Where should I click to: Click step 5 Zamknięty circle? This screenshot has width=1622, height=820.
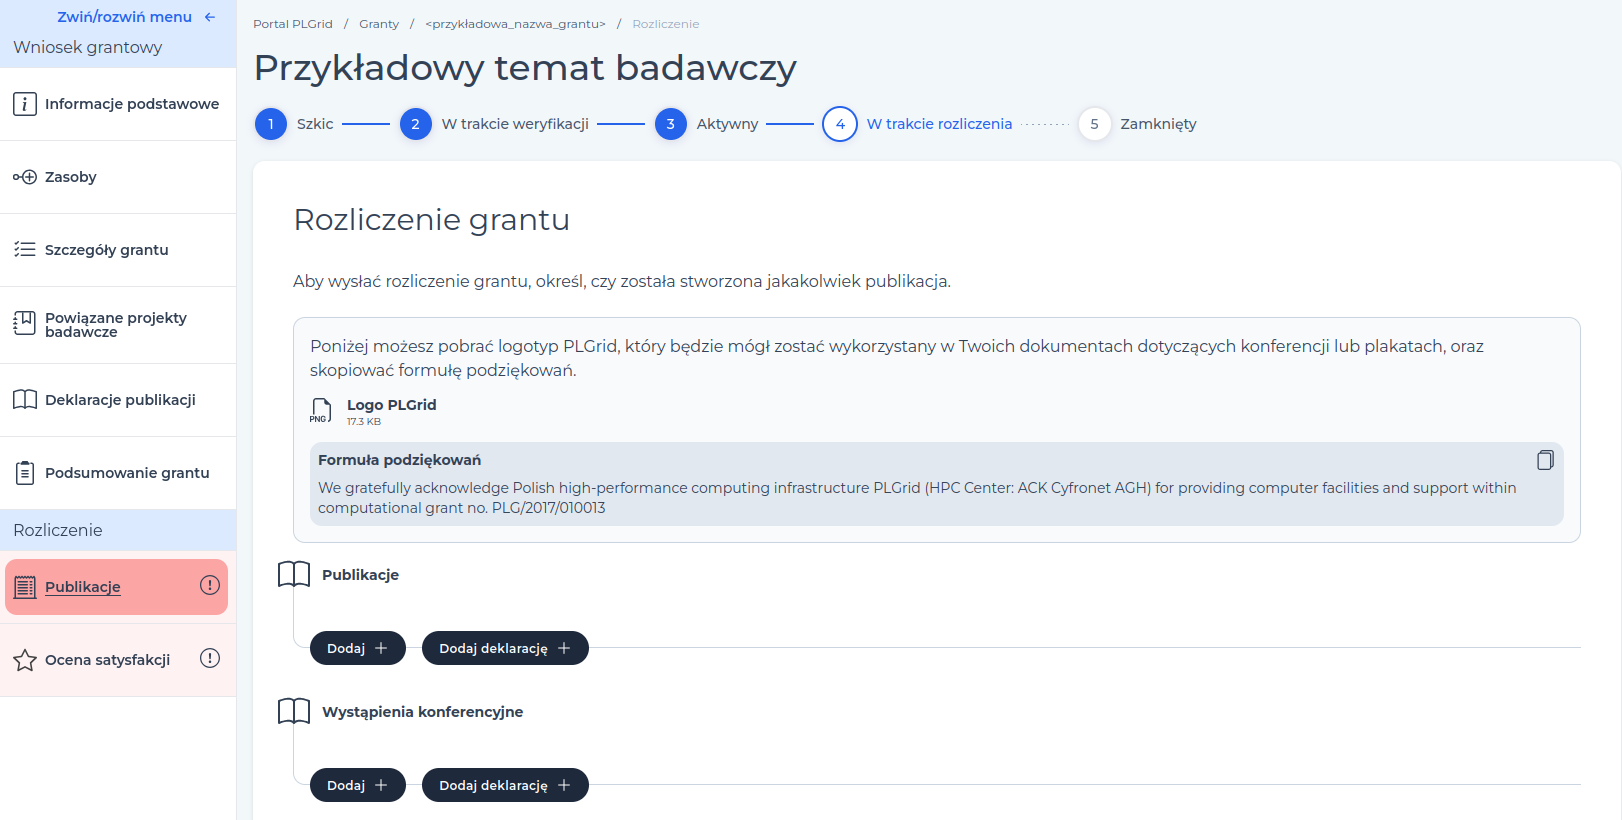click(1095, 124)
